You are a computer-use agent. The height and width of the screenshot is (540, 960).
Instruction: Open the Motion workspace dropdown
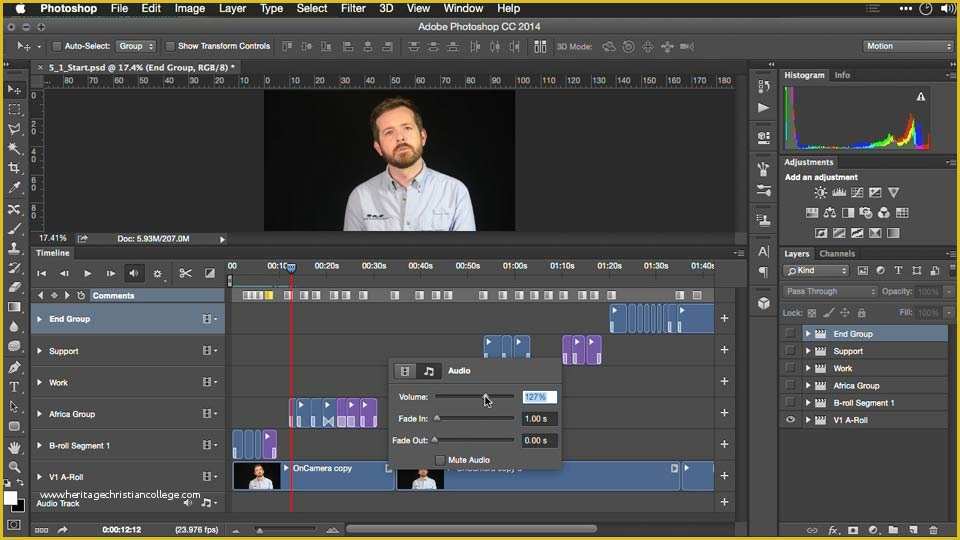pos(908,46)
